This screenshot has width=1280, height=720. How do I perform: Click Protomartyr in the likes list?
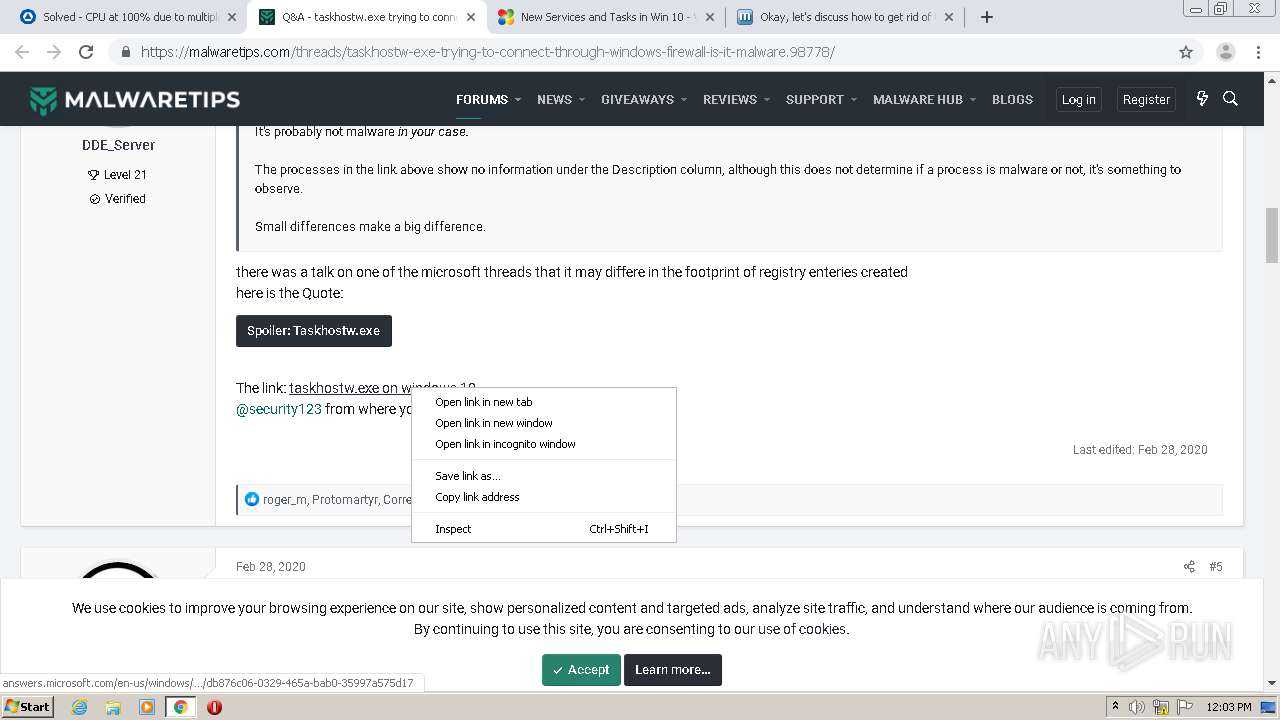click(x=345, y=500)
